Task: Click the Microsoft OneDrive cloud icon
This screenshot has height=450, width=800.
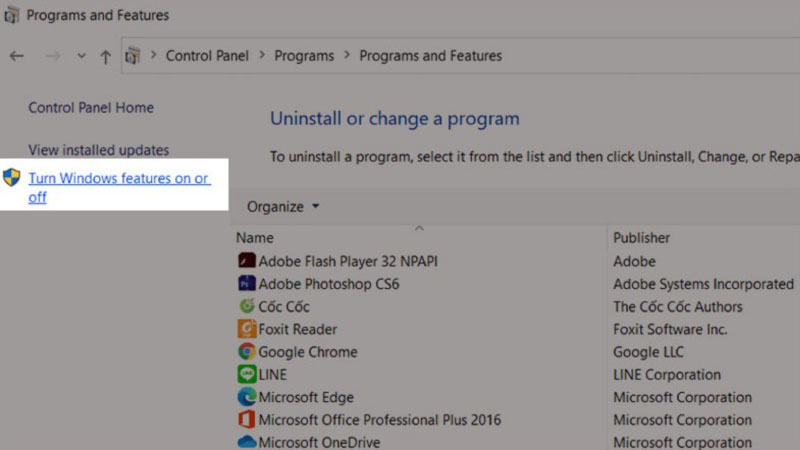Action: point(246,442)
